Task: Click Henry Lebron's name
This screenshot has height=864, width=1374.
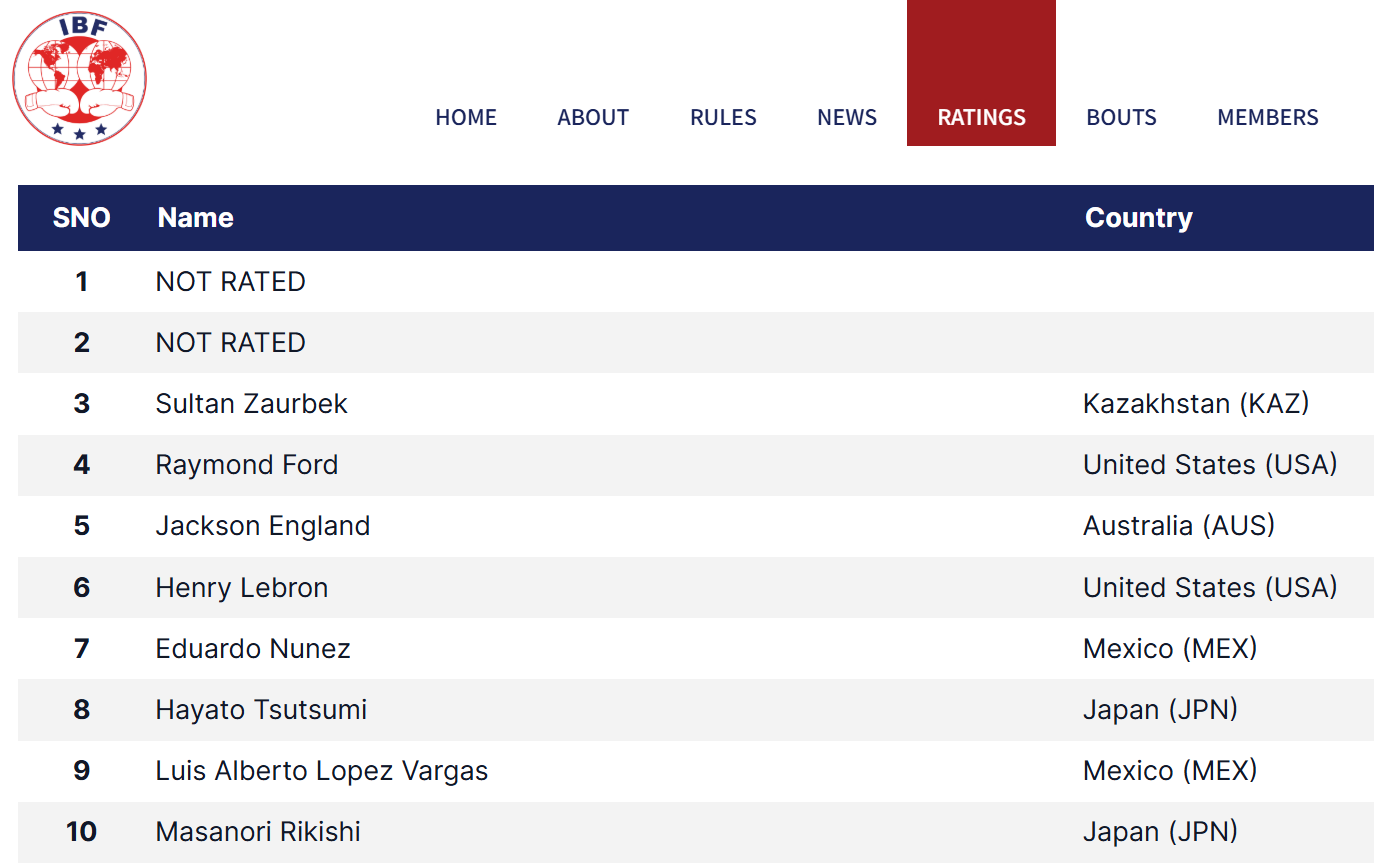Action: point(242,588)
